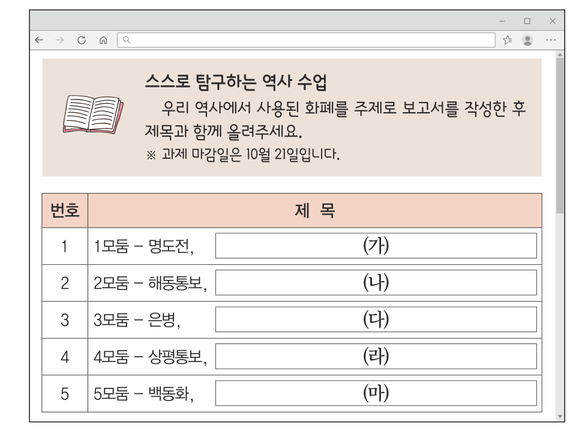Select the text '2모둠 – 해동통보,'
This screenshot has height=431, width=576.
[150, 283]
